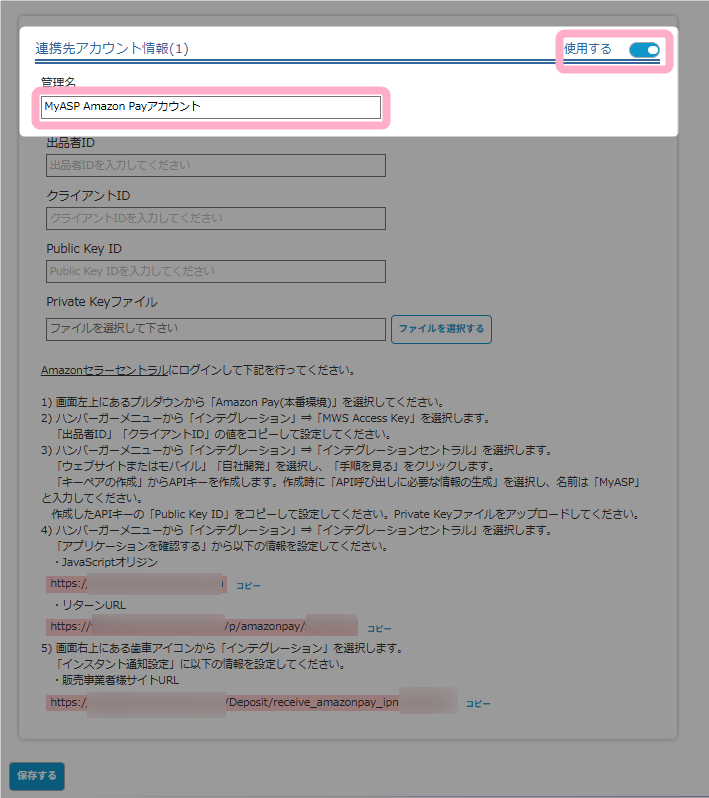Viewport: 709px width, 798px height.
Task: Click the receive_amazonpay_ipn URL text
Action: point(250,702)
